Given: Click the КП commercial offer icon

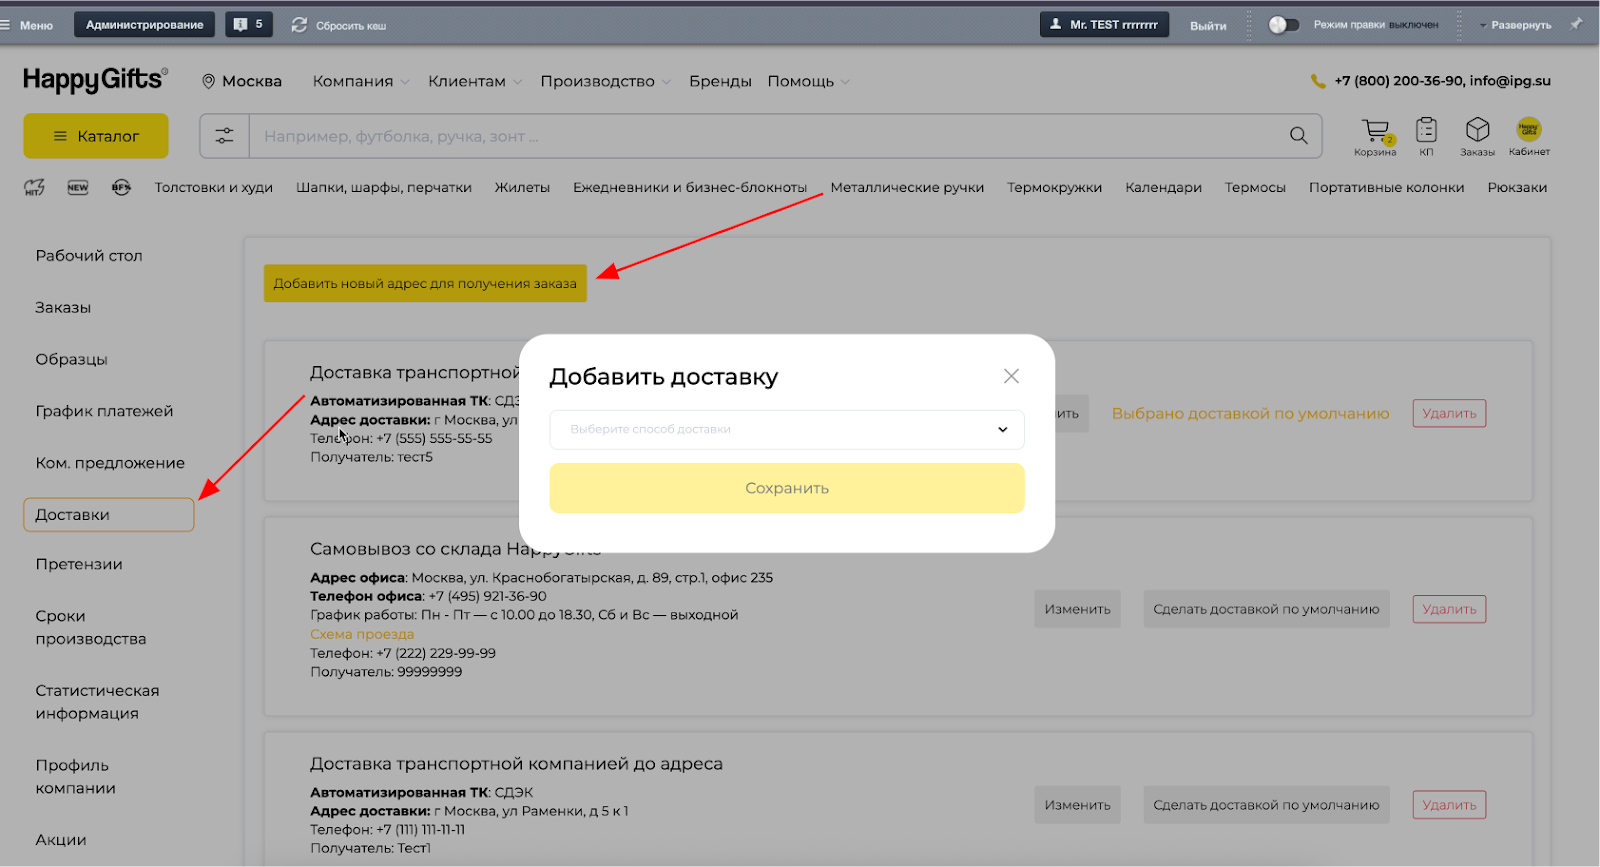Looking at the screenshot, I should tap(1426, 131).
